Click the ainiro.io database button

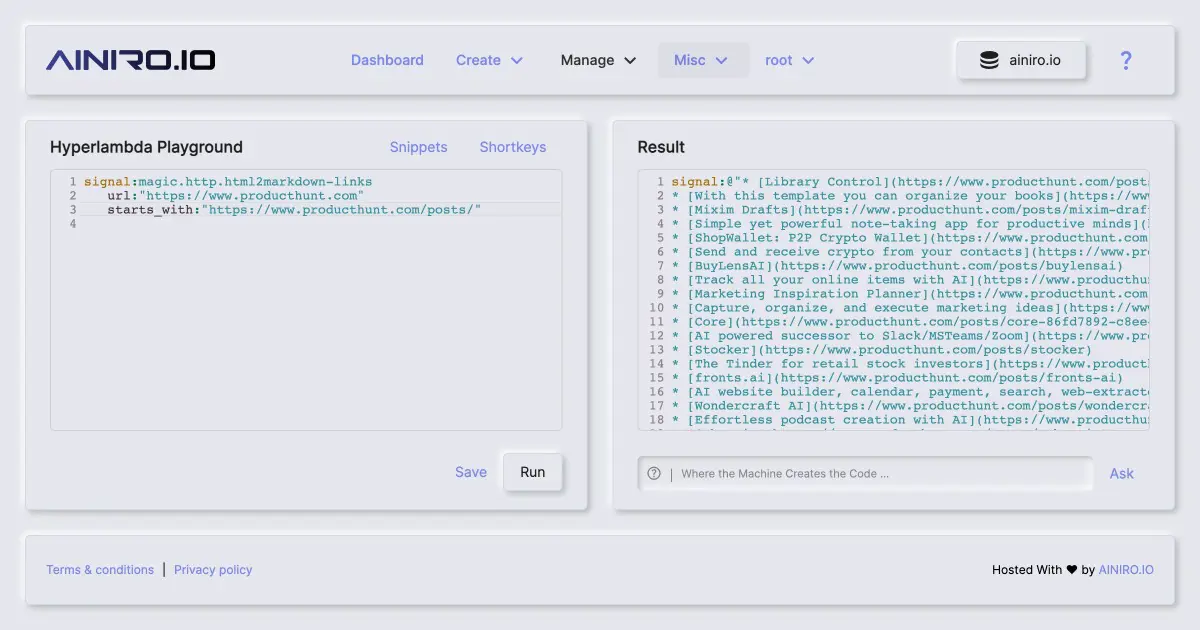[1021, 60]
